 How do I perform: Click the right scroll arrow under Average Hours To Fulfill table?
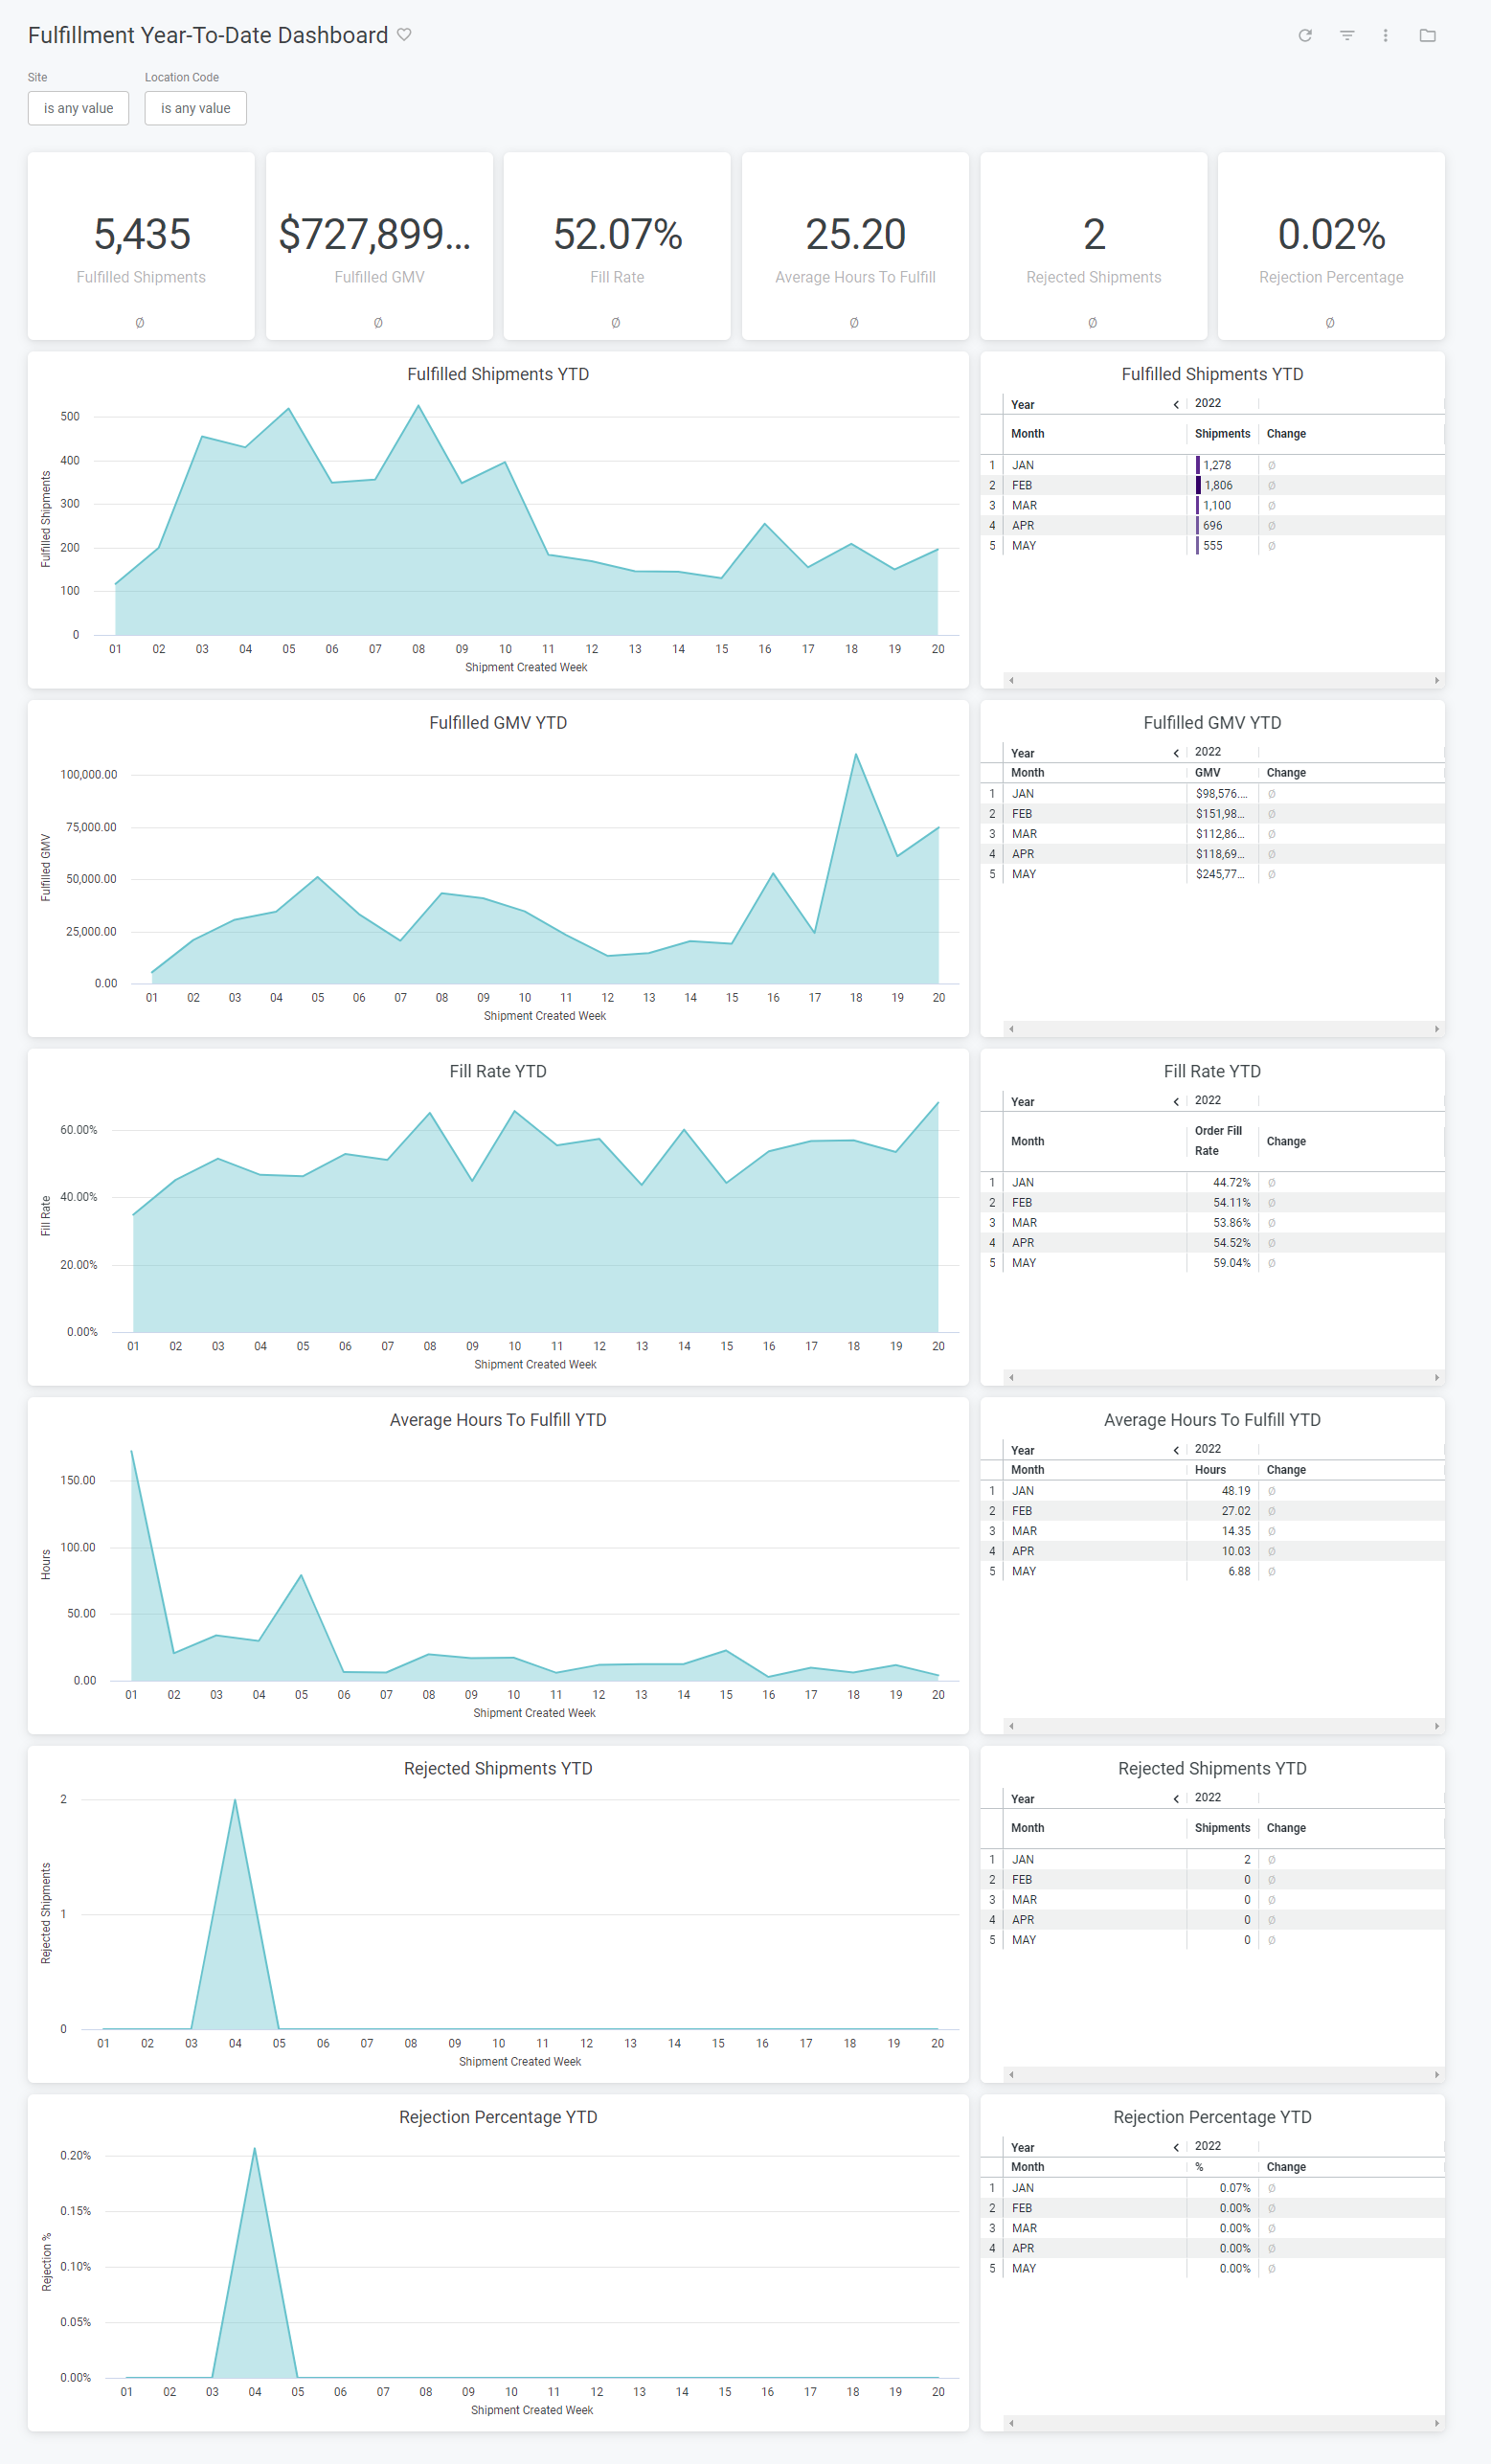1436,1725
